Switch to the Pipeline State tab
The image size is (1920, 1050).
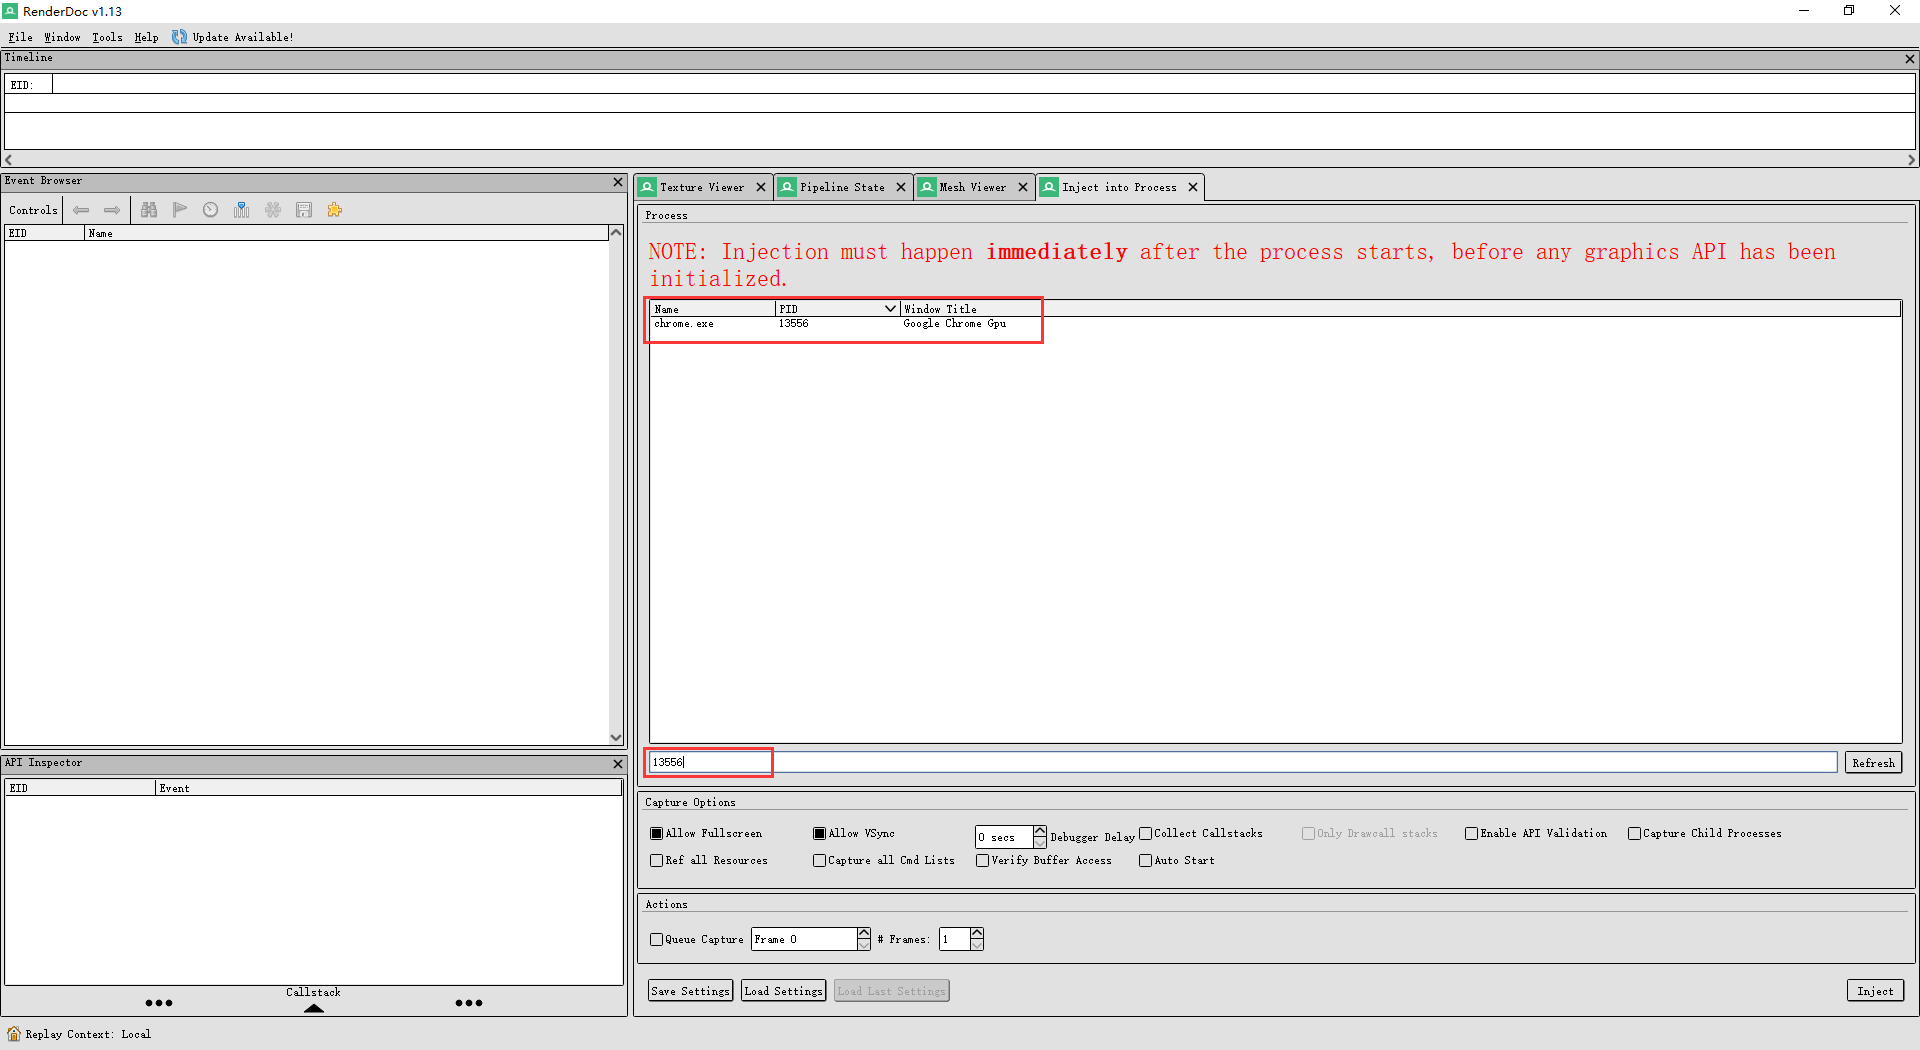(842, 187)
